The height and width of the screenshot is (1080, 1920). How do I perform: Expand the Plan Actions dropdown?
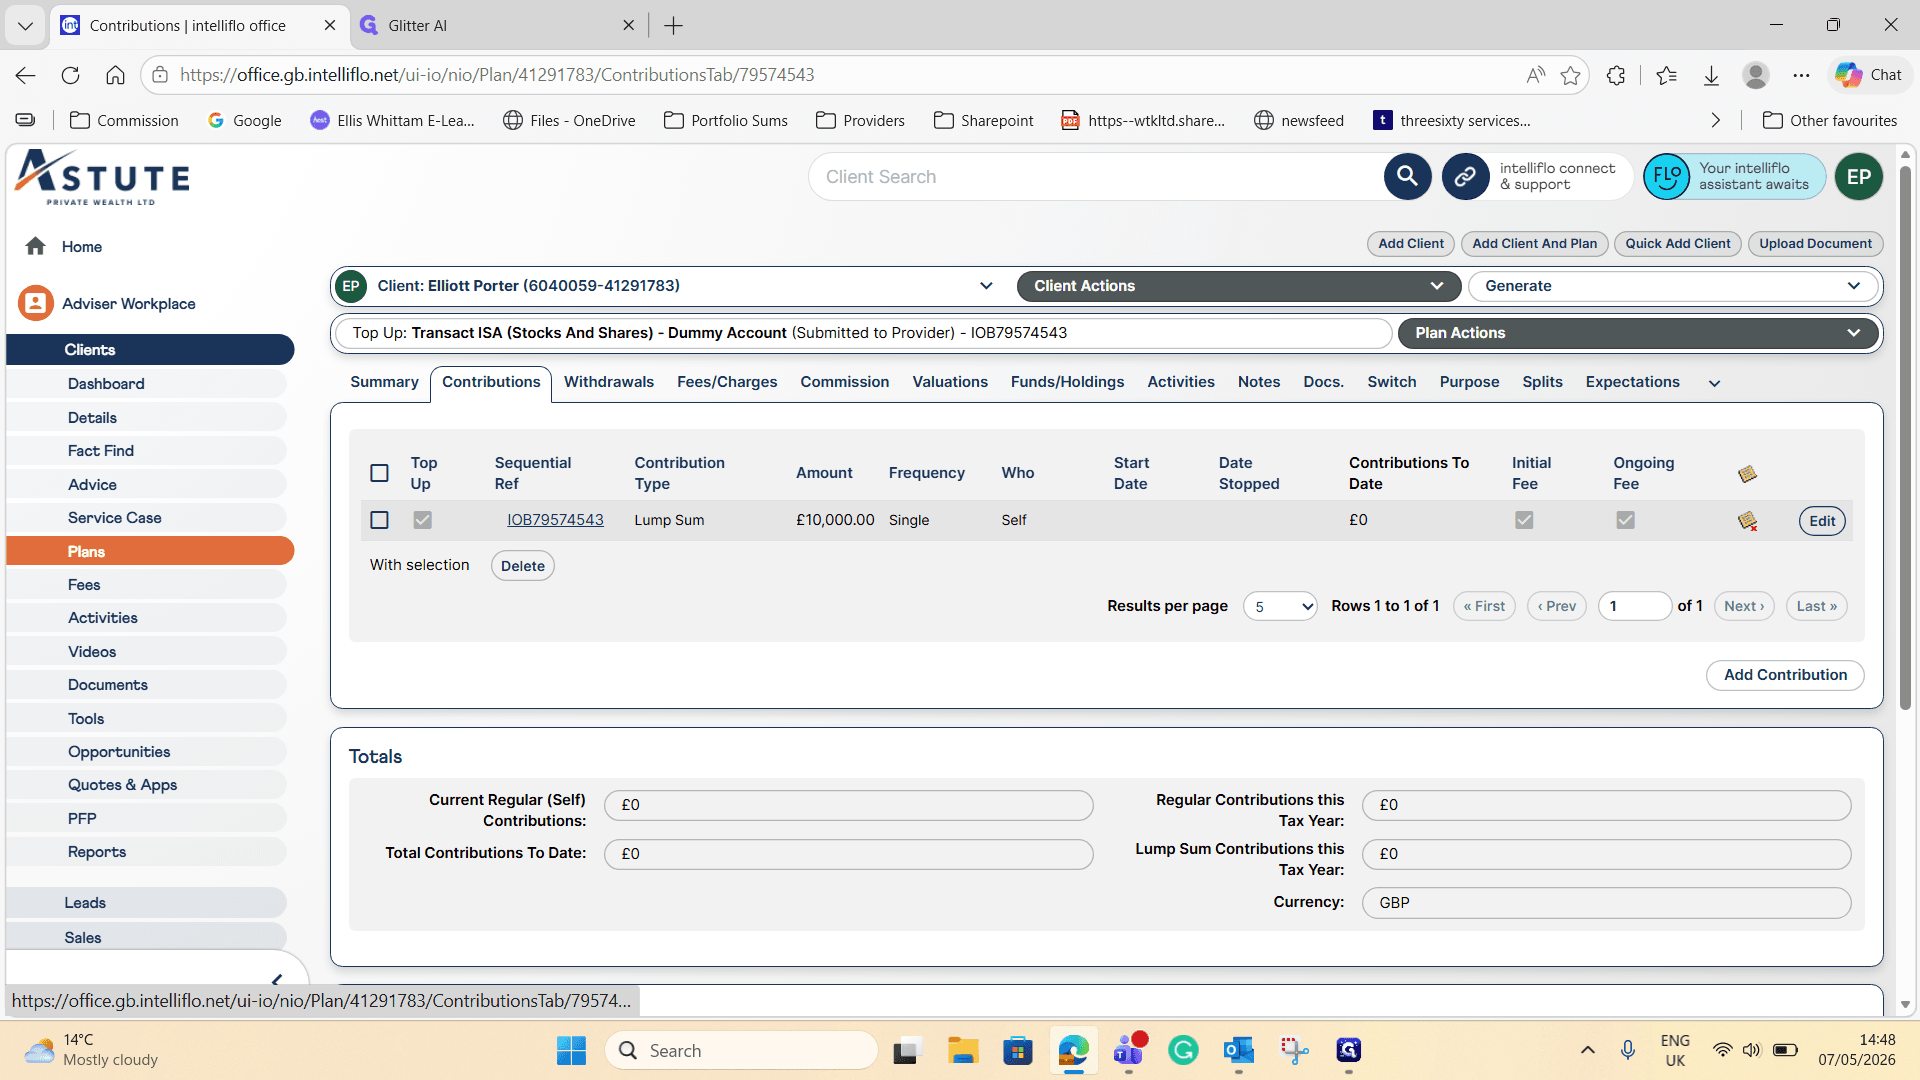1638,333
